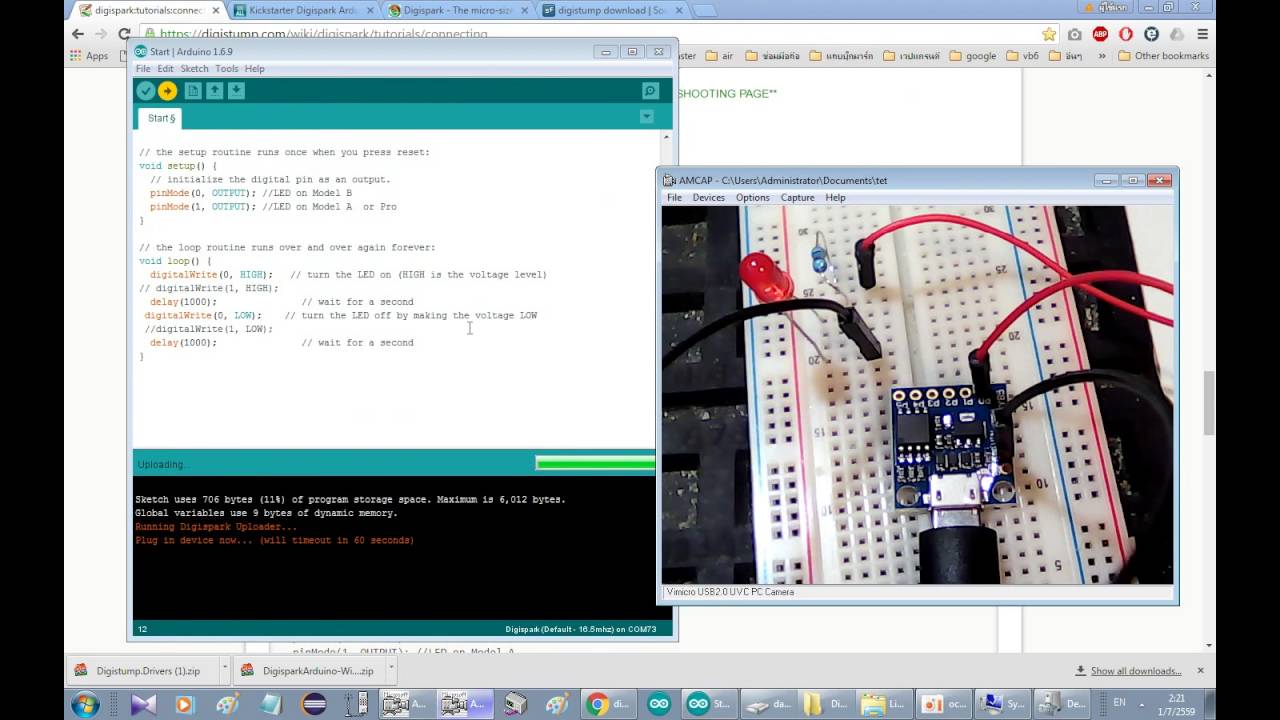Open the AMCAP Help menu
The width and height of the screenshot is (1280, 720).
pos(835,198)
